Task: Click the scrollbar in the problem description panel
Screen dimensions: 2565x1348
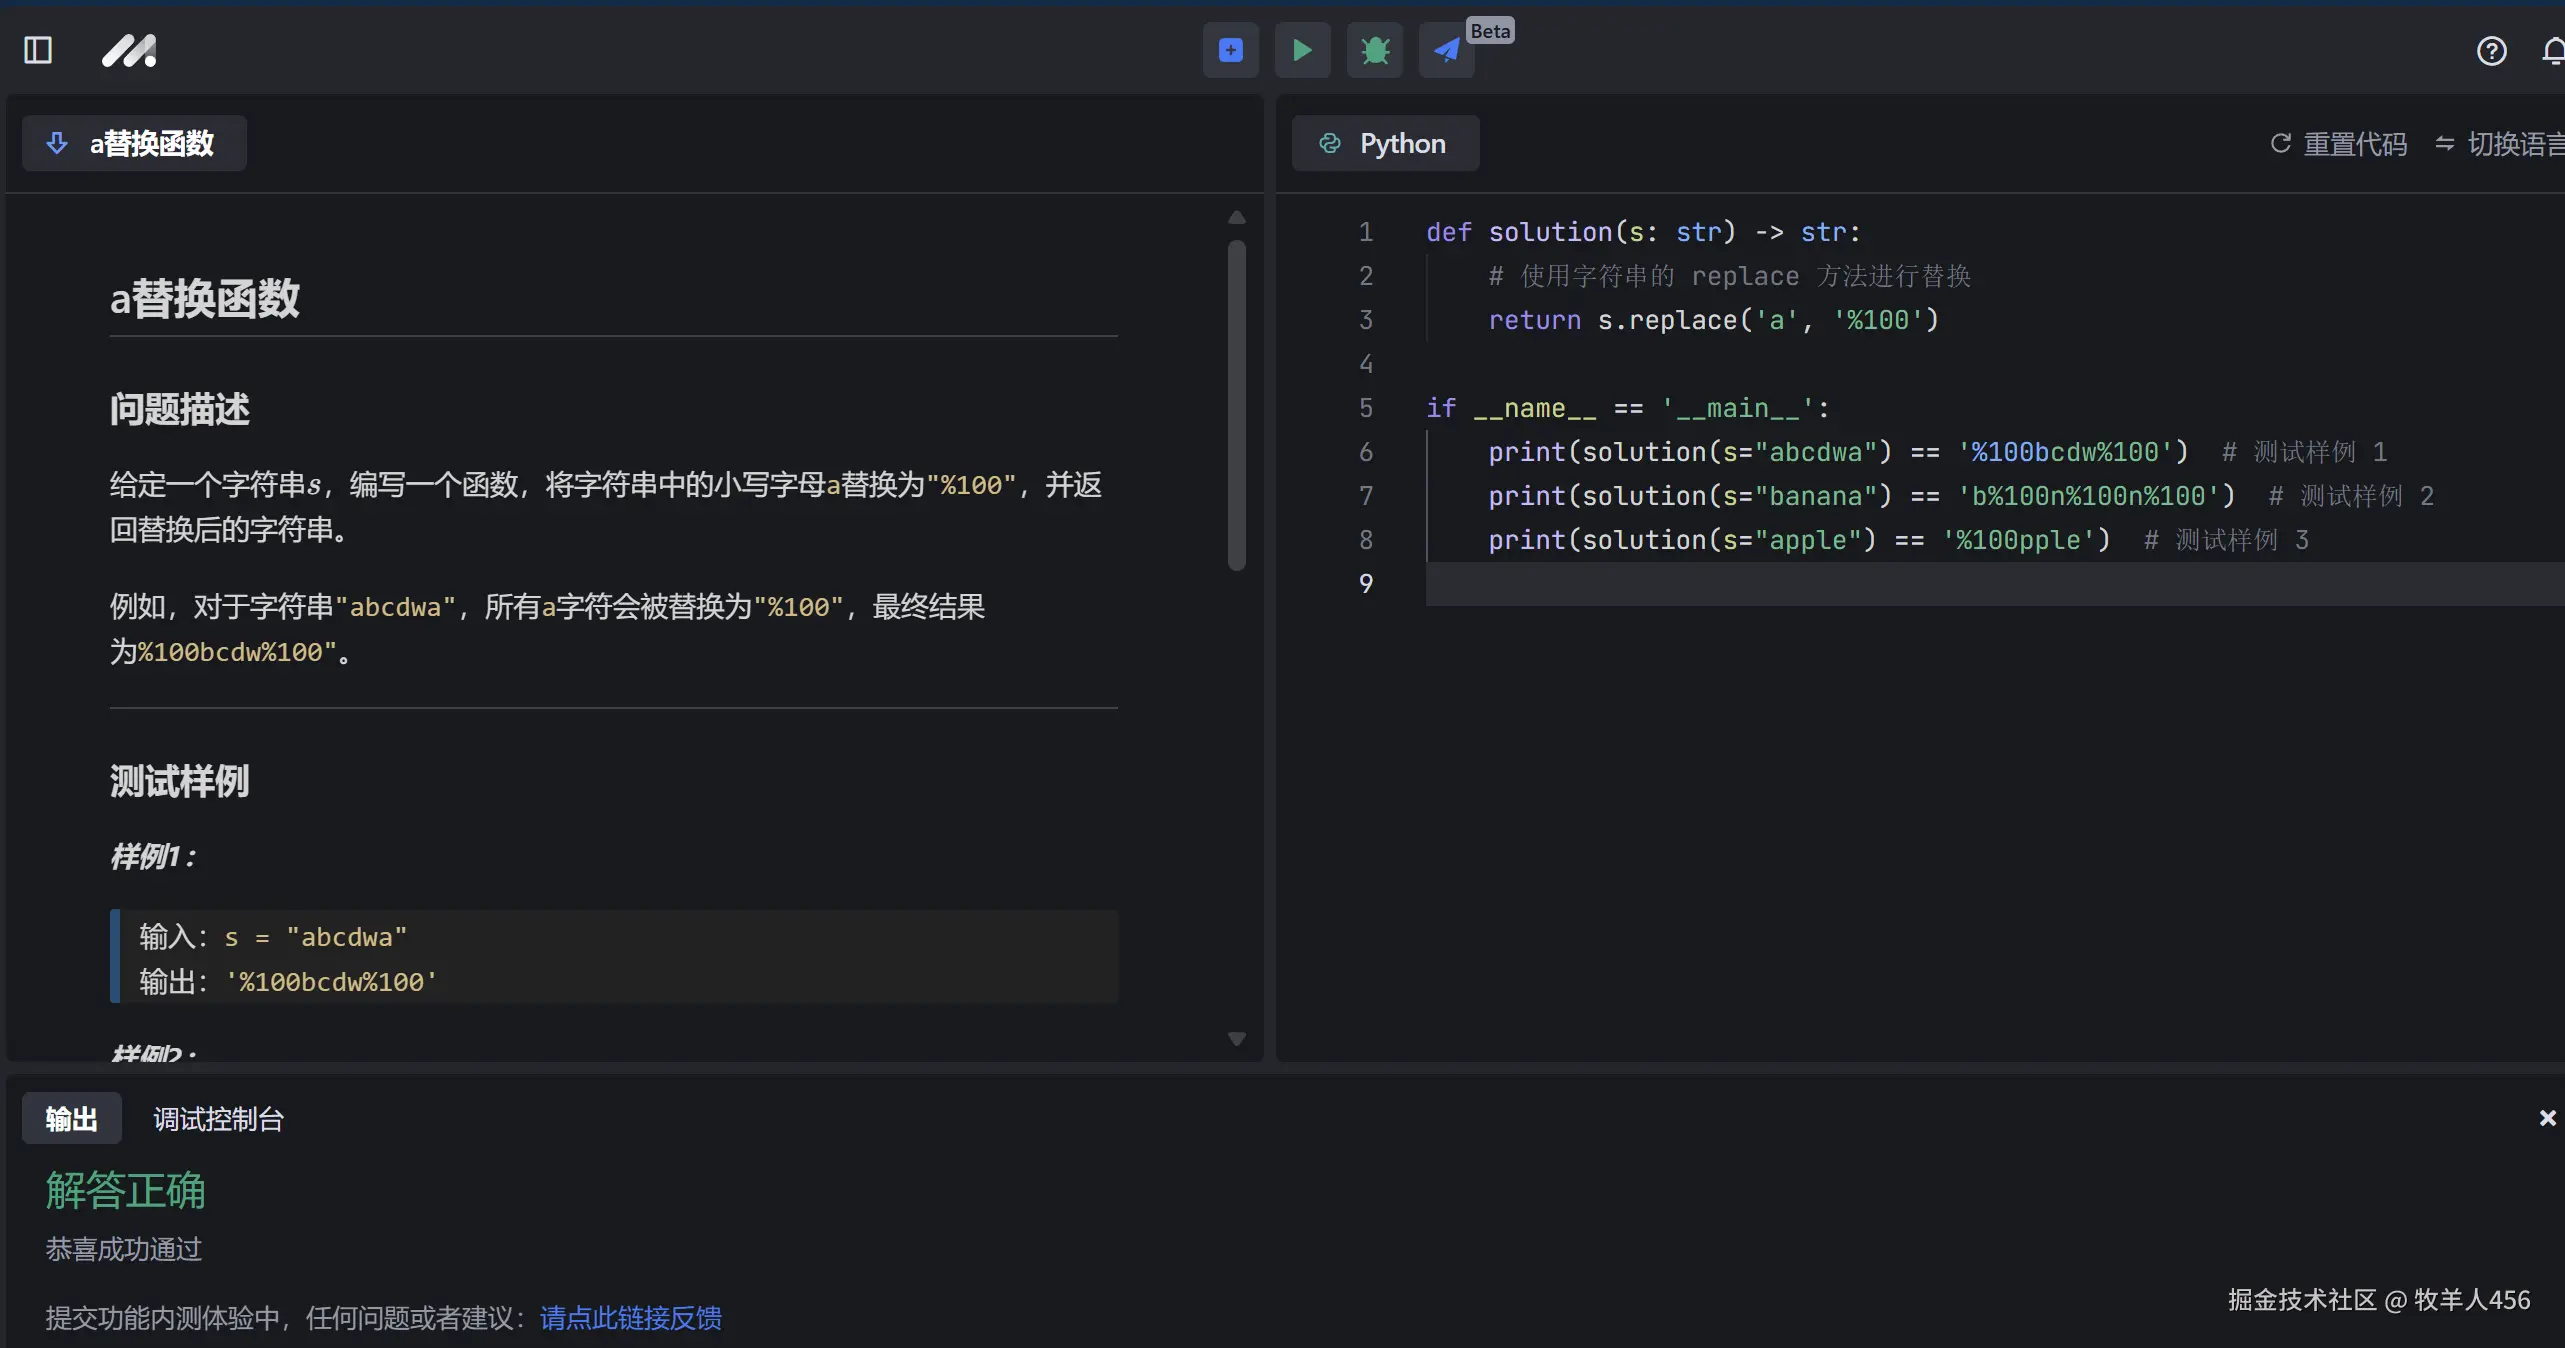Action: pyautogui.click(x=1237, y=400)
